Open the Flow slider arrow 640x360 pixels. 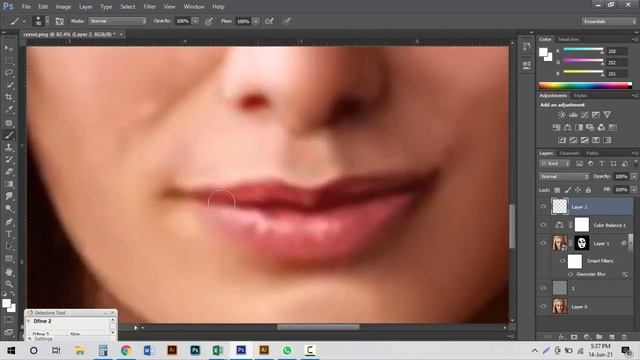click(256, 21)
